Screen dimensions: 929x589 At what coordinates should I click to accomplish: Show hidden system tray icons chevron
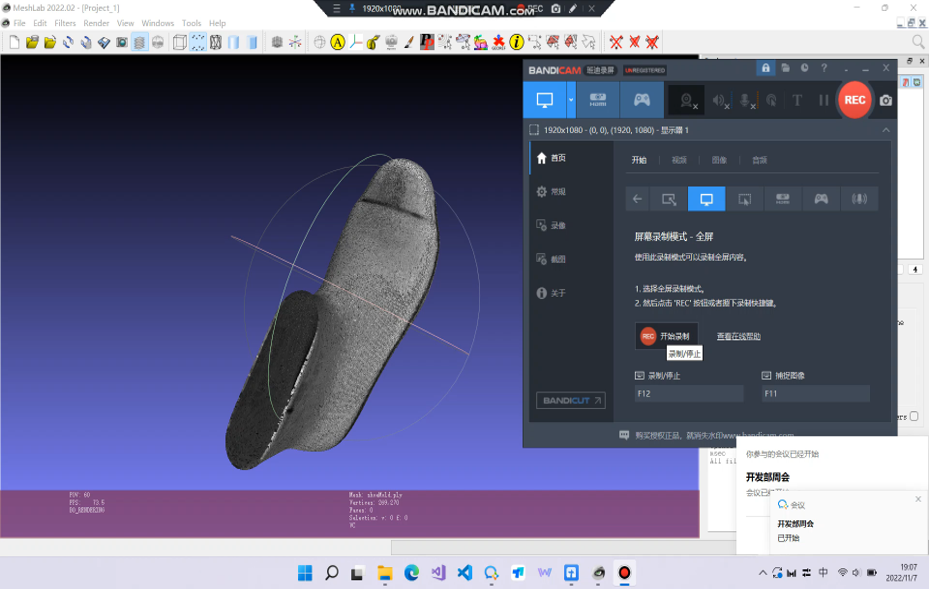(x=763, y=573)
